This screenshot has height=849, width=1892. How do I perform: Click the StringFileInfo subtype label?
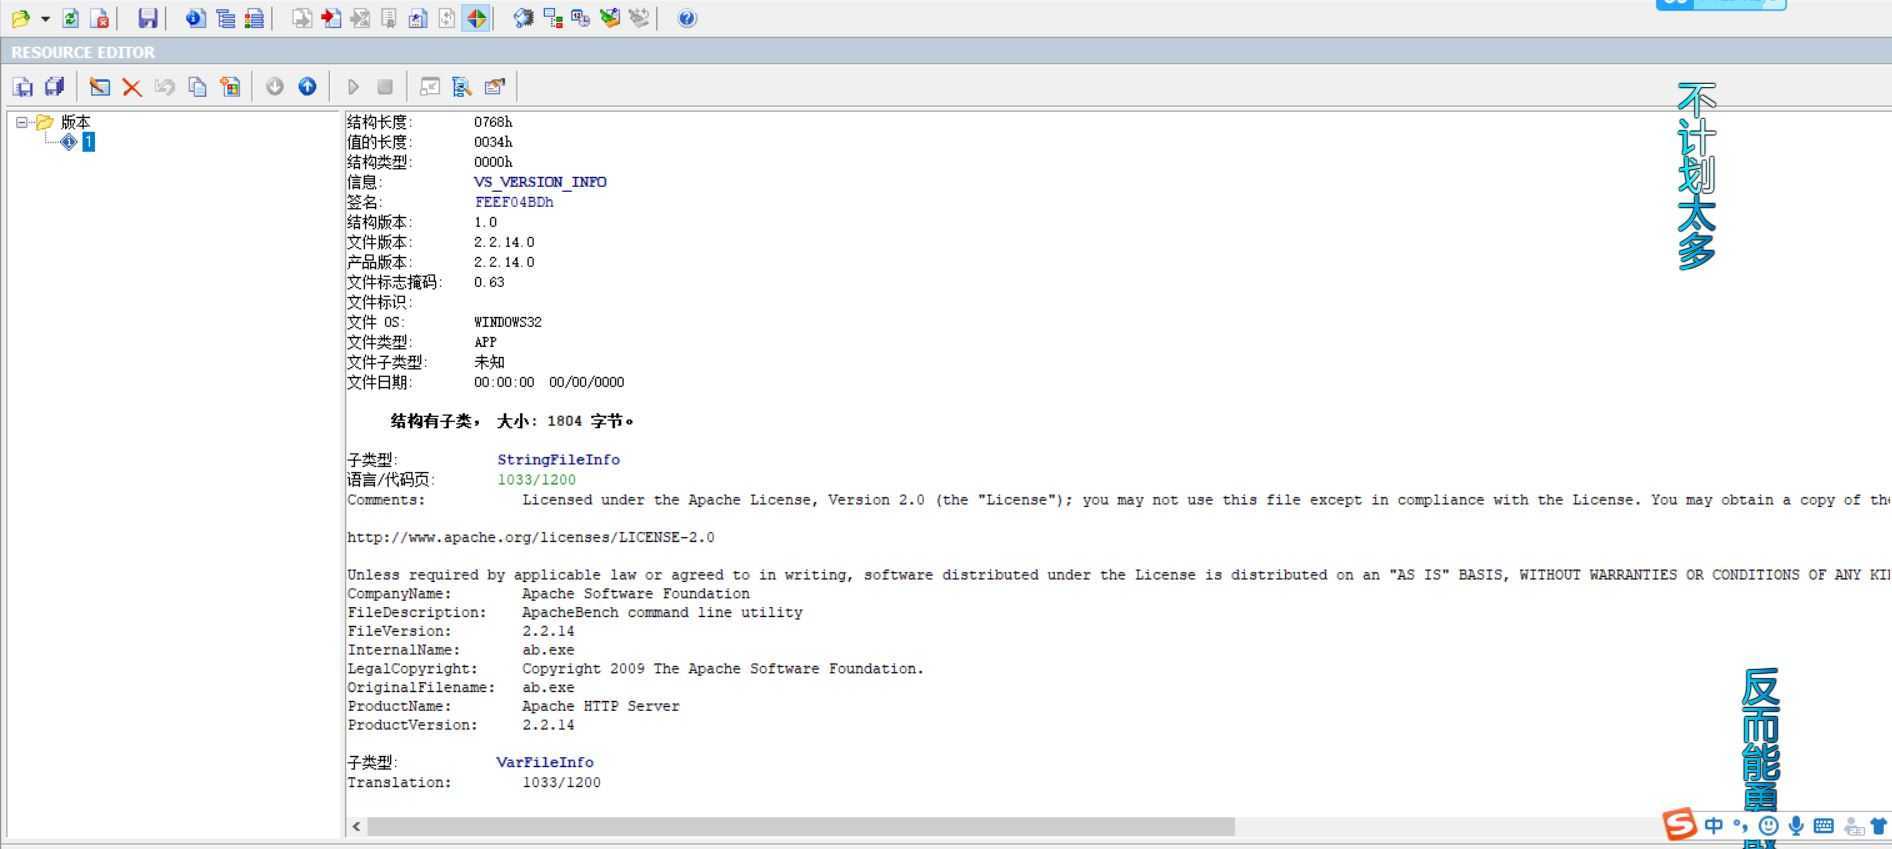[558, 460]
